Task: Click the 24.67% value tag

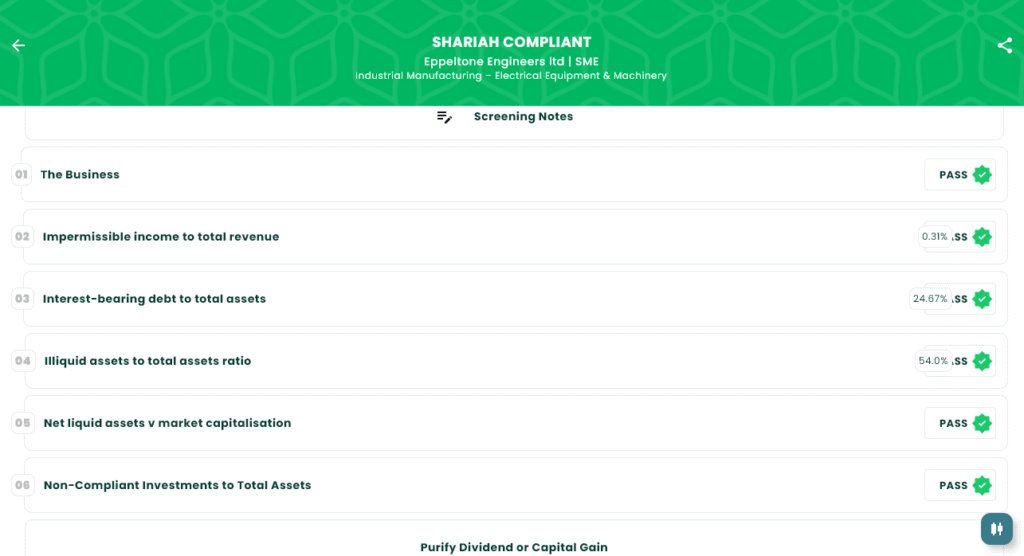Action: 930,299
